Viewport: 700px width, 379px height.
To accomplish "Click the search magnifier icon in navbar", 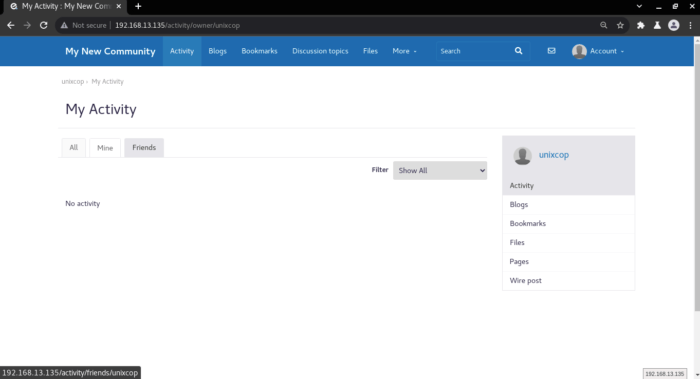I will pyautogui.click(x=518, y=51).
